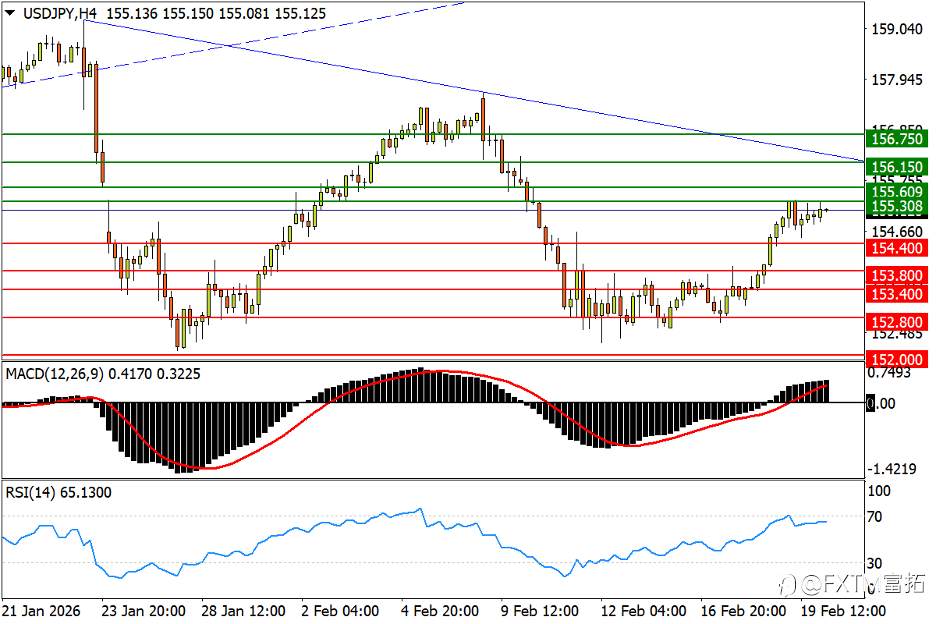Screen dimensions: 936x624
Task: Select the green 155.308 level label
Action: click(897, 207)
